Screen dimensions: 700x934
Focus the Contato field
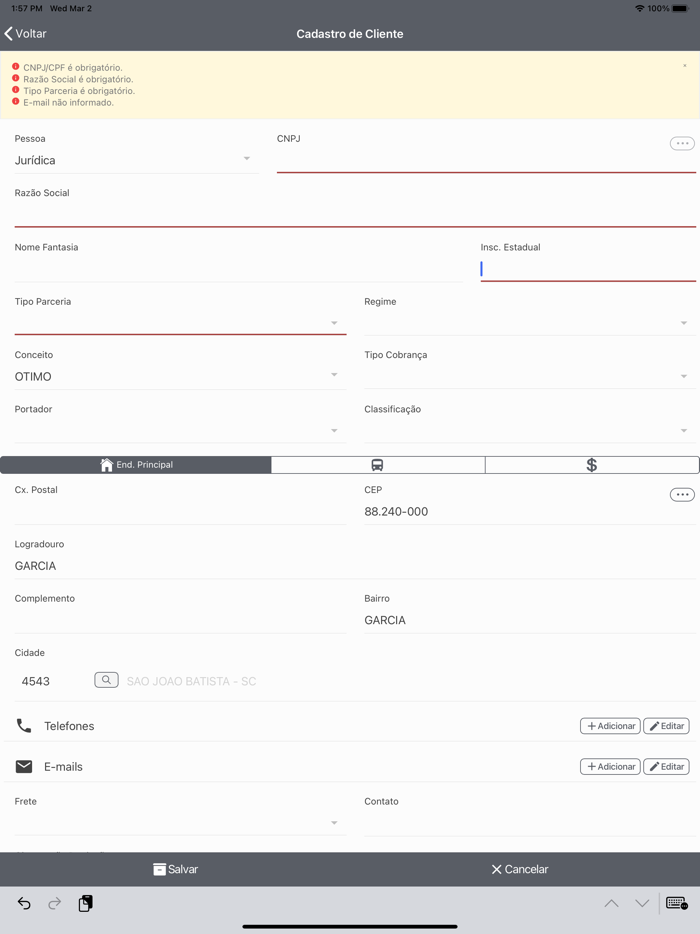point(530,823)
